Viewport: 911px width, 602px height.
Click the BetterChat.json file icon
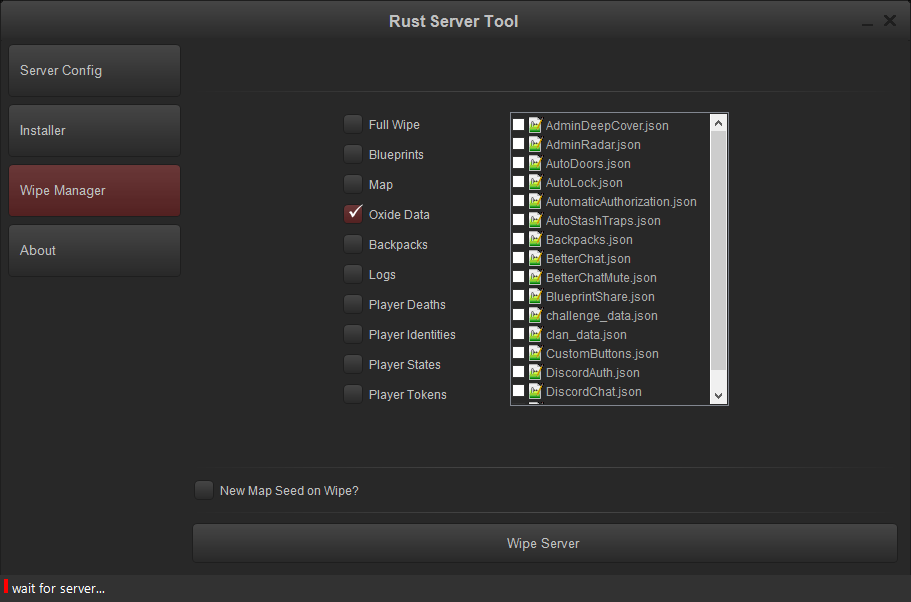535,259
